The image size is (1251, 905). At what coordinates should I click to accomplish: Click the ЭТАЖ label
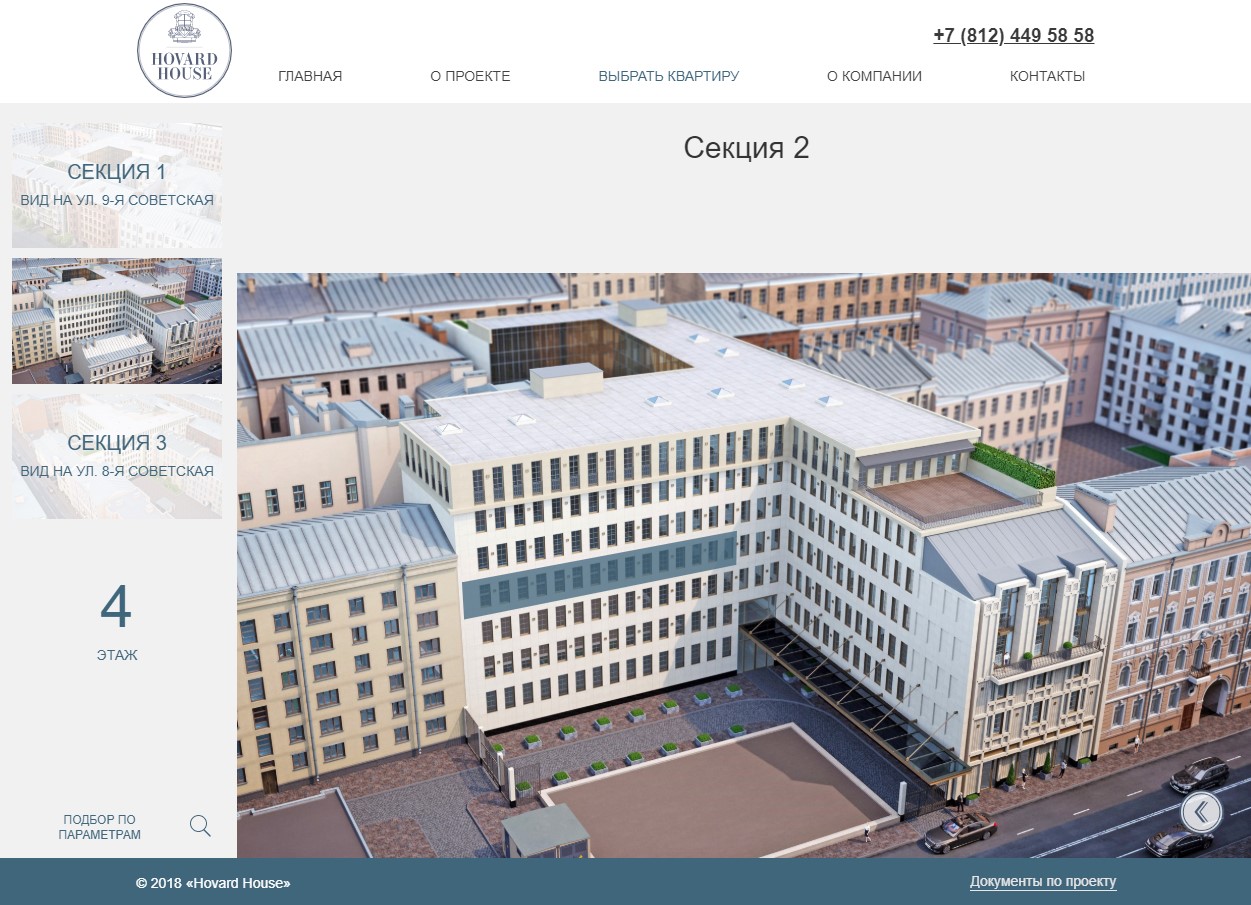[x=117, y=655]
